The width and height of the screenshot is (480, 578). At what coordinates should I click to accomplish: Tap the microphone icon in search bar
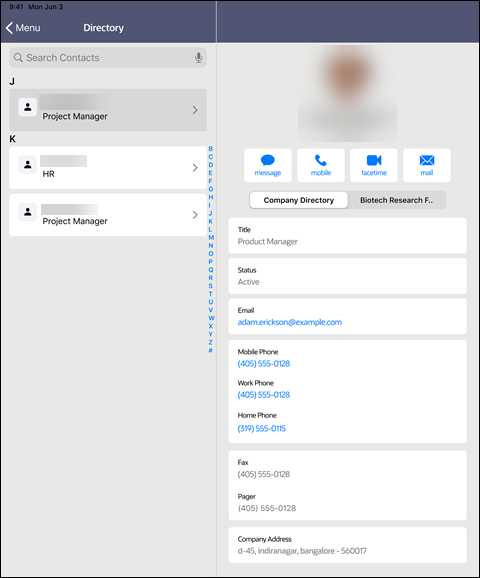tap(198, 58)
